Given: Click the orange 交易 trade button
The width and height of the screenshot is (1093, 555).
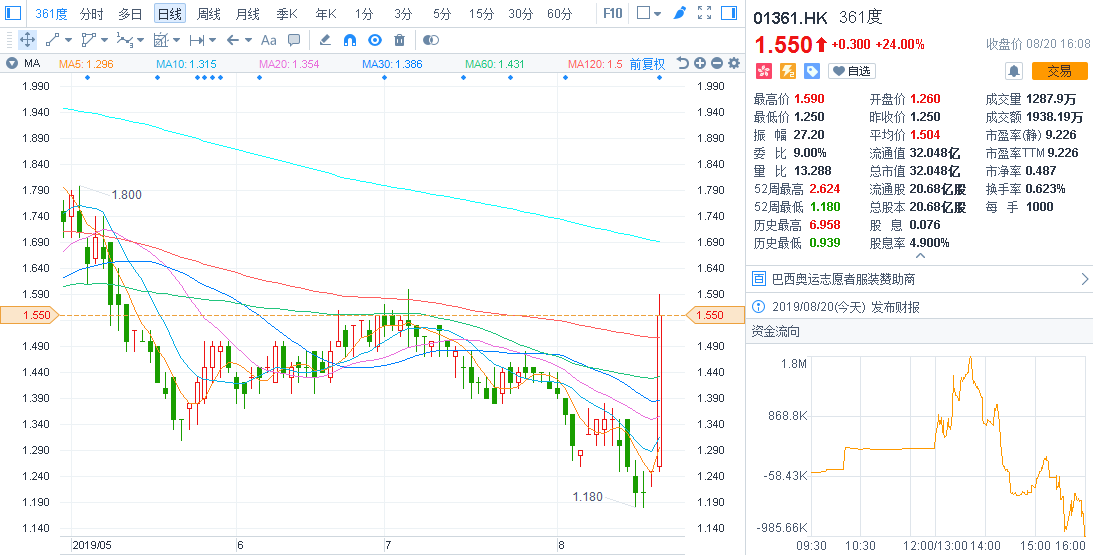Looking at the screenshot, I should (1060, 71).
